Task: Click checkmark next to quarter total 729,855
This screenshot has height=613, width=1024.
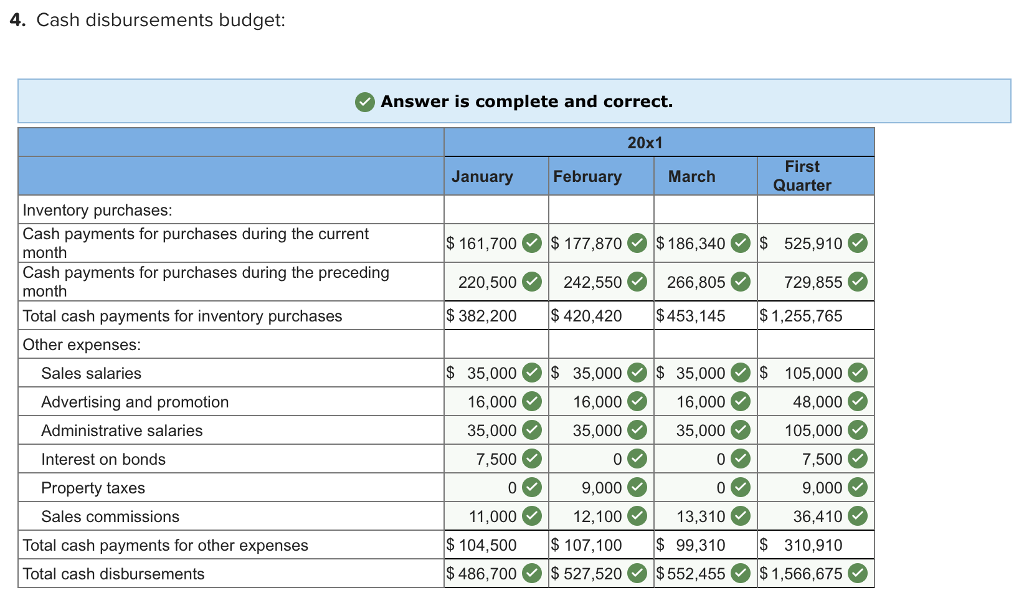Action: [x=857, y=282]
